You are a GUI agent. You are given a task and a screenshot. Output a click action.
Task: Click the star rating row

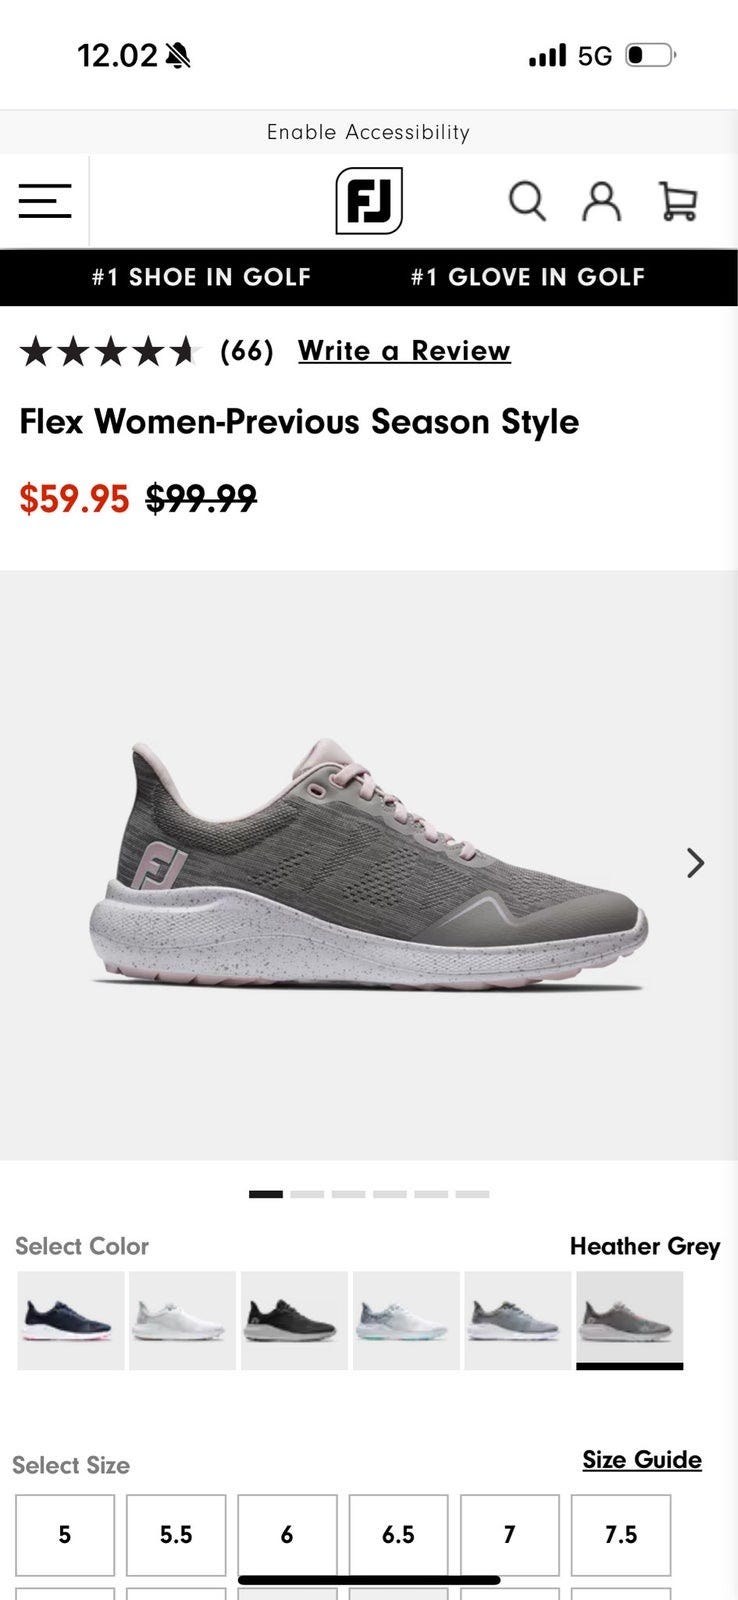[108, 351]
